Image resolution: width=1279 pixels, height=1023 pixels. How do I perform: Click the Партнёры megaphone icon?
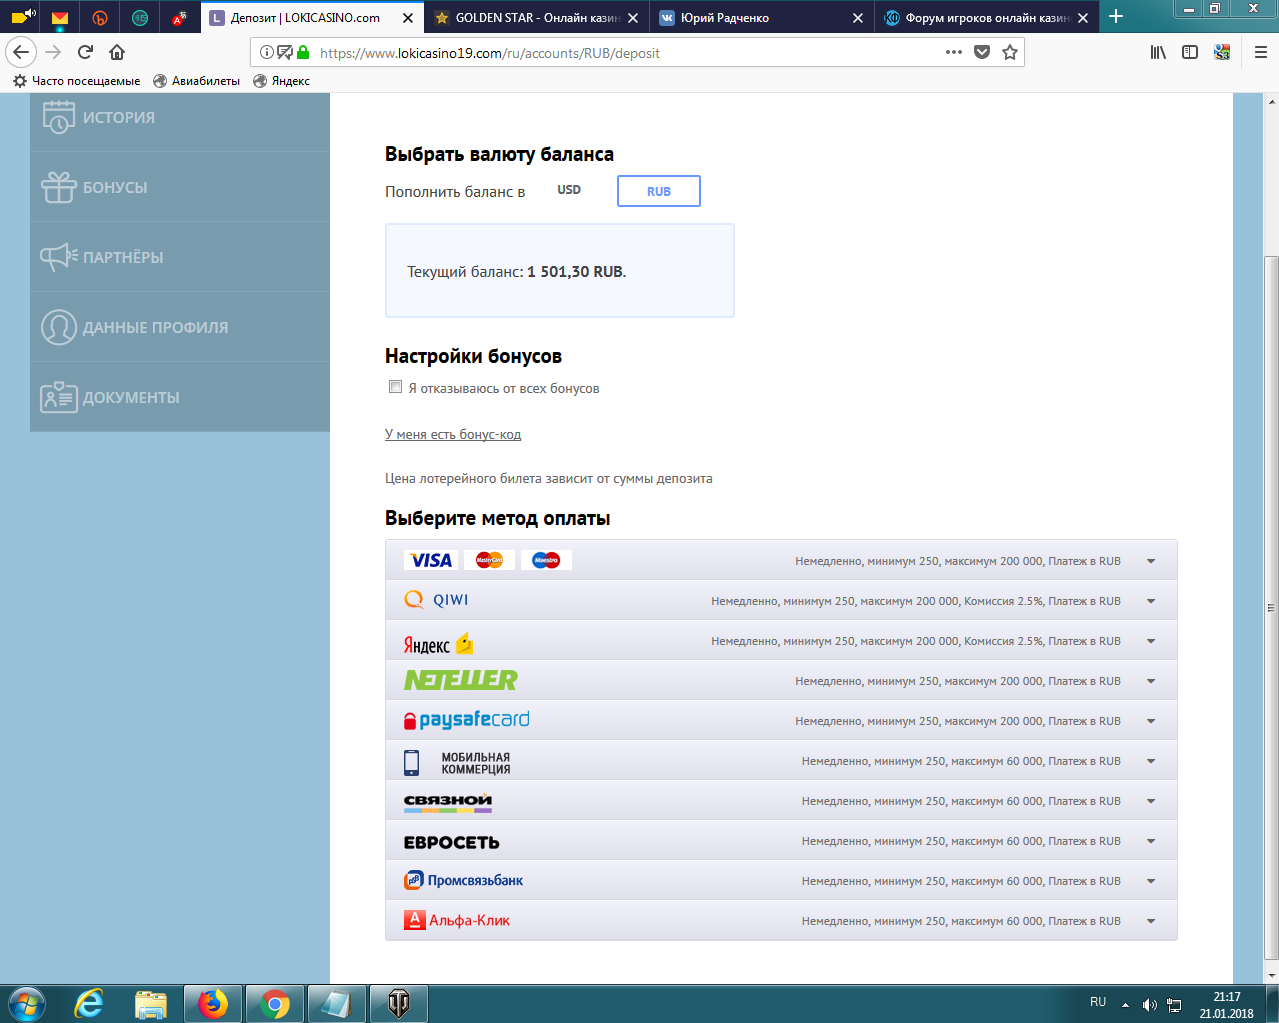click(x=58, y=257)
